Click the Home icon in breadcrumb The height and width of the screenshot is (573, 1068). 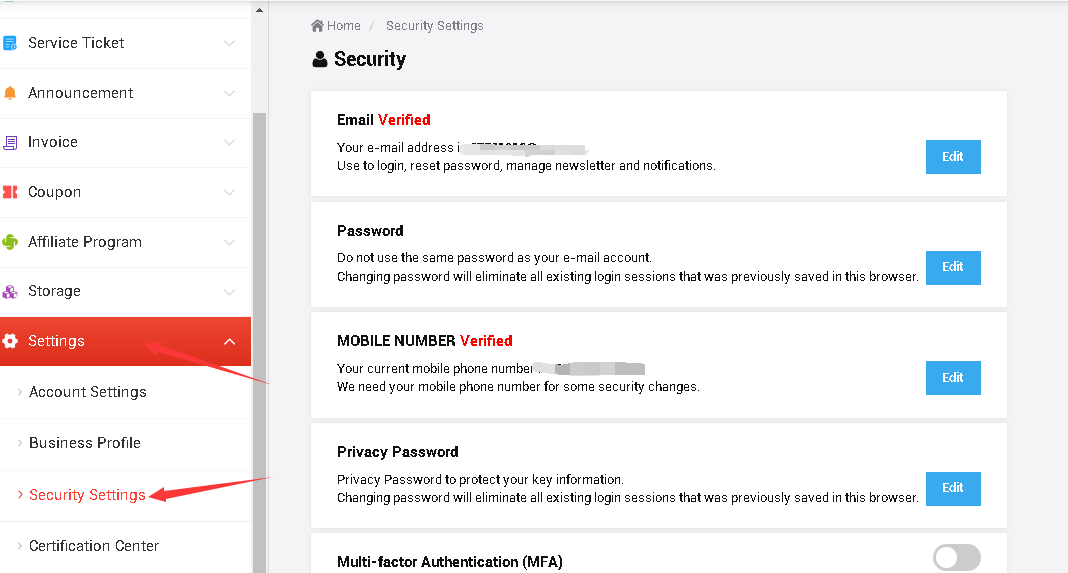pyautogui.click(x=317, y=26)
